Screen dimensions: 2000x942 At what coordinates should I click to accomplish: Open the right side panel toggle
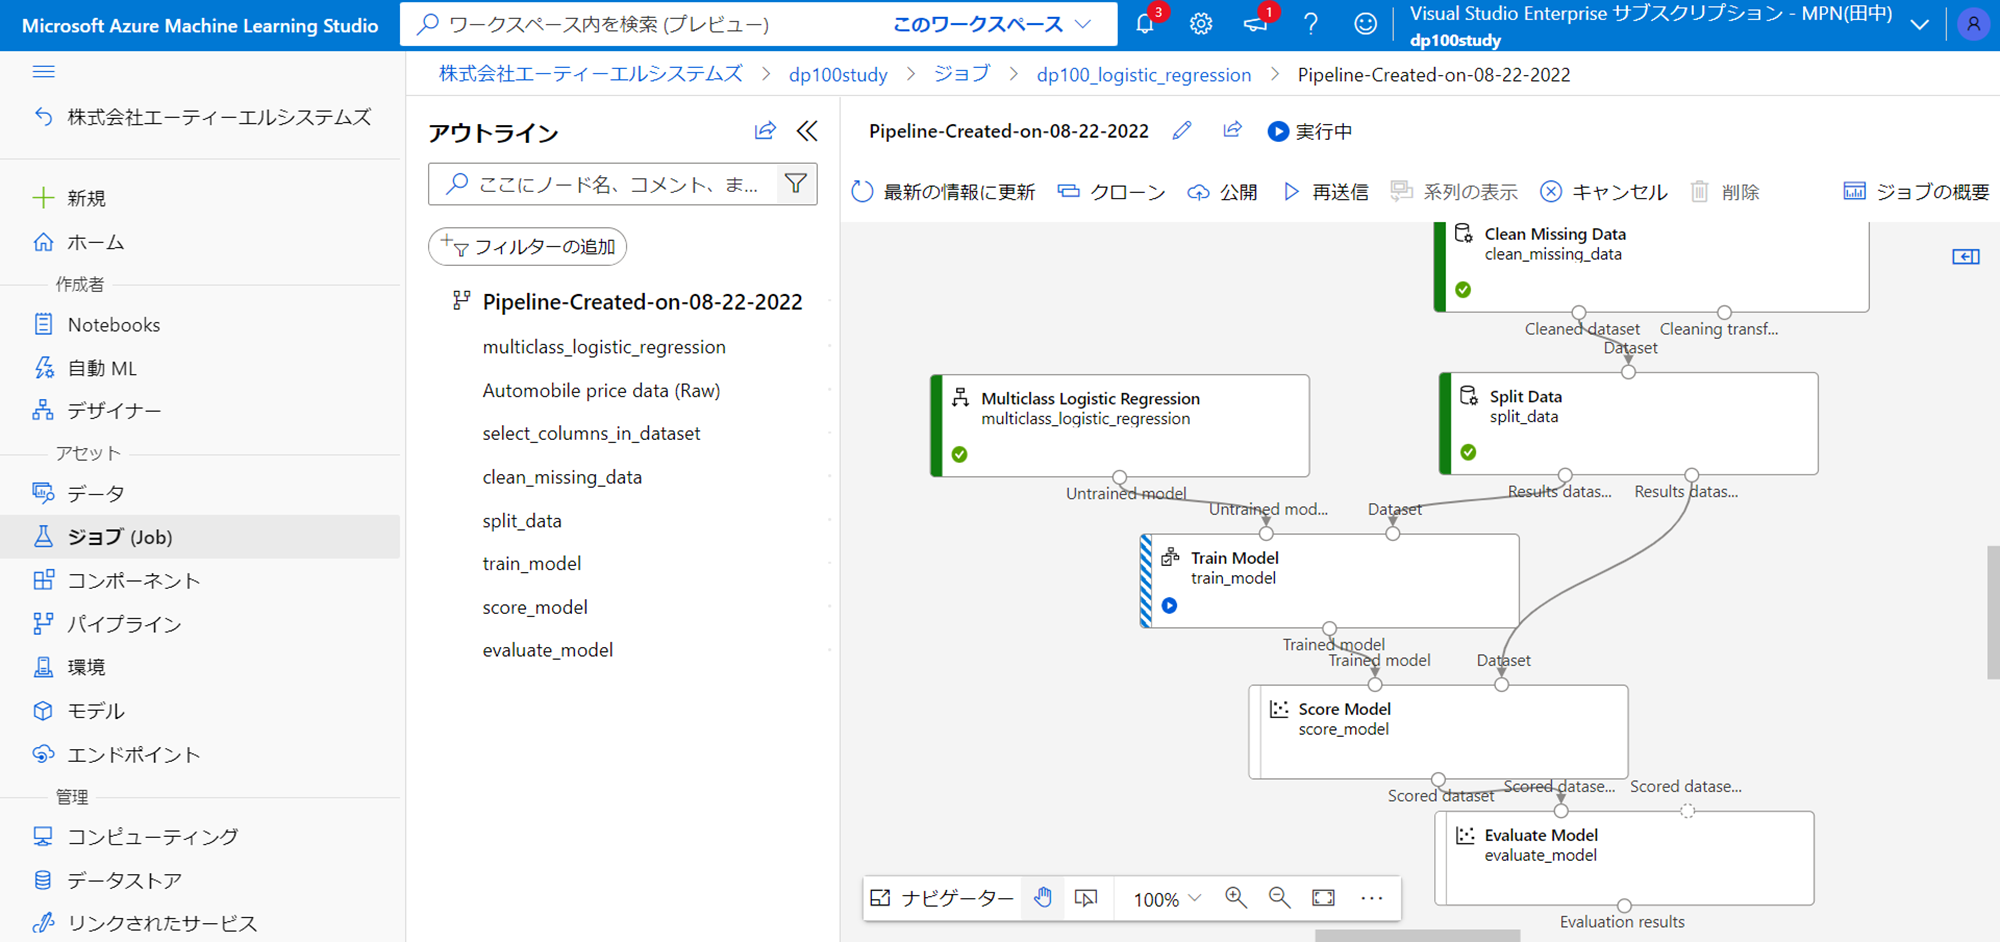(x=1966, y=257)
